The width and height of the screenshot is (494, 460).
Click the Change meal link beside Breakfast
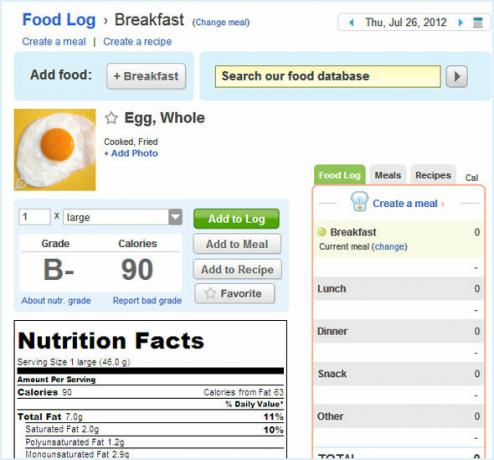coord(221,23)
